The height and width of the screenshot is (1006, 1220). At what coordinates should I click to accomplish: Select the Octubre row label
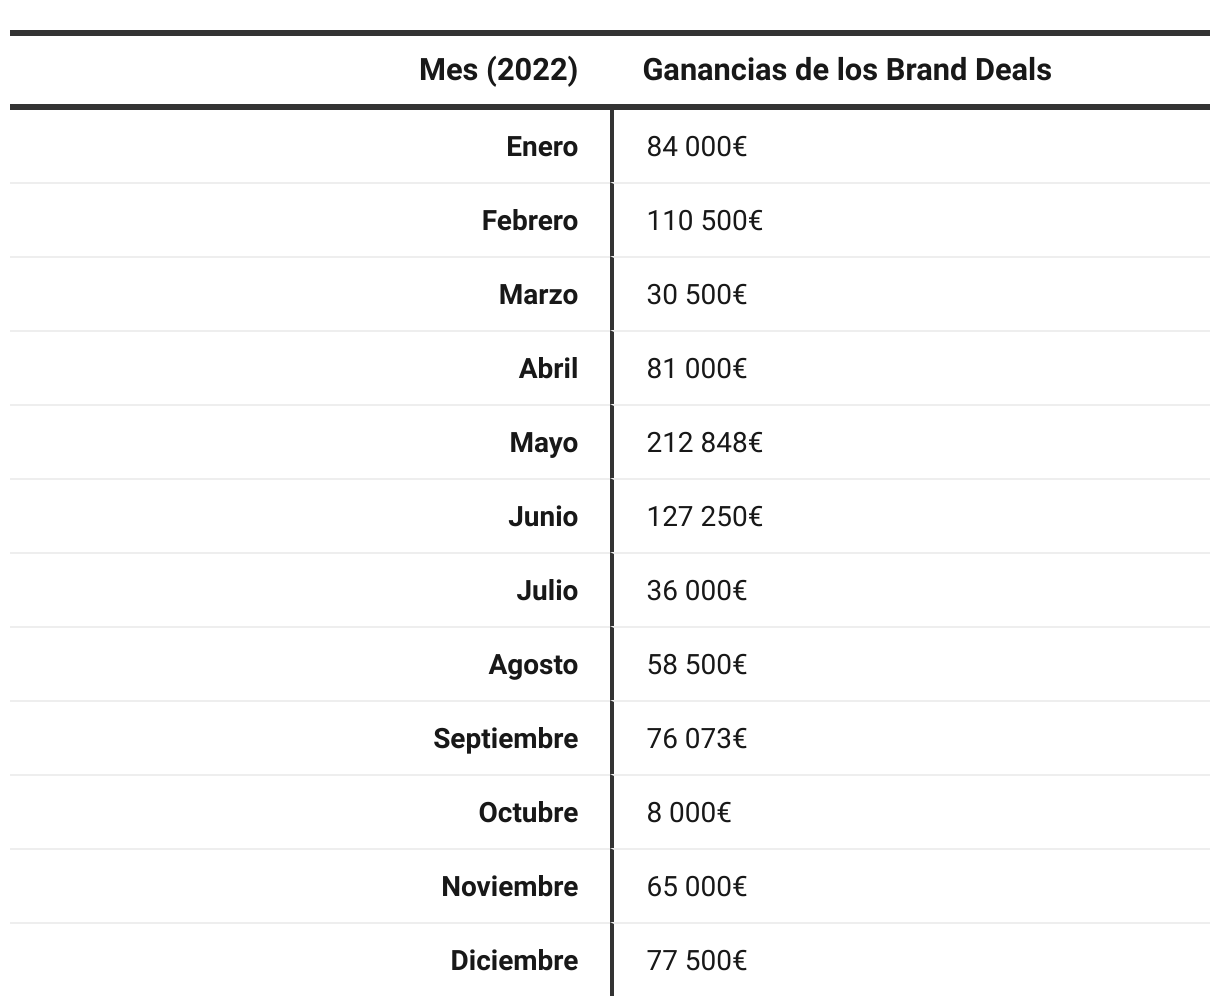(528, 813)
